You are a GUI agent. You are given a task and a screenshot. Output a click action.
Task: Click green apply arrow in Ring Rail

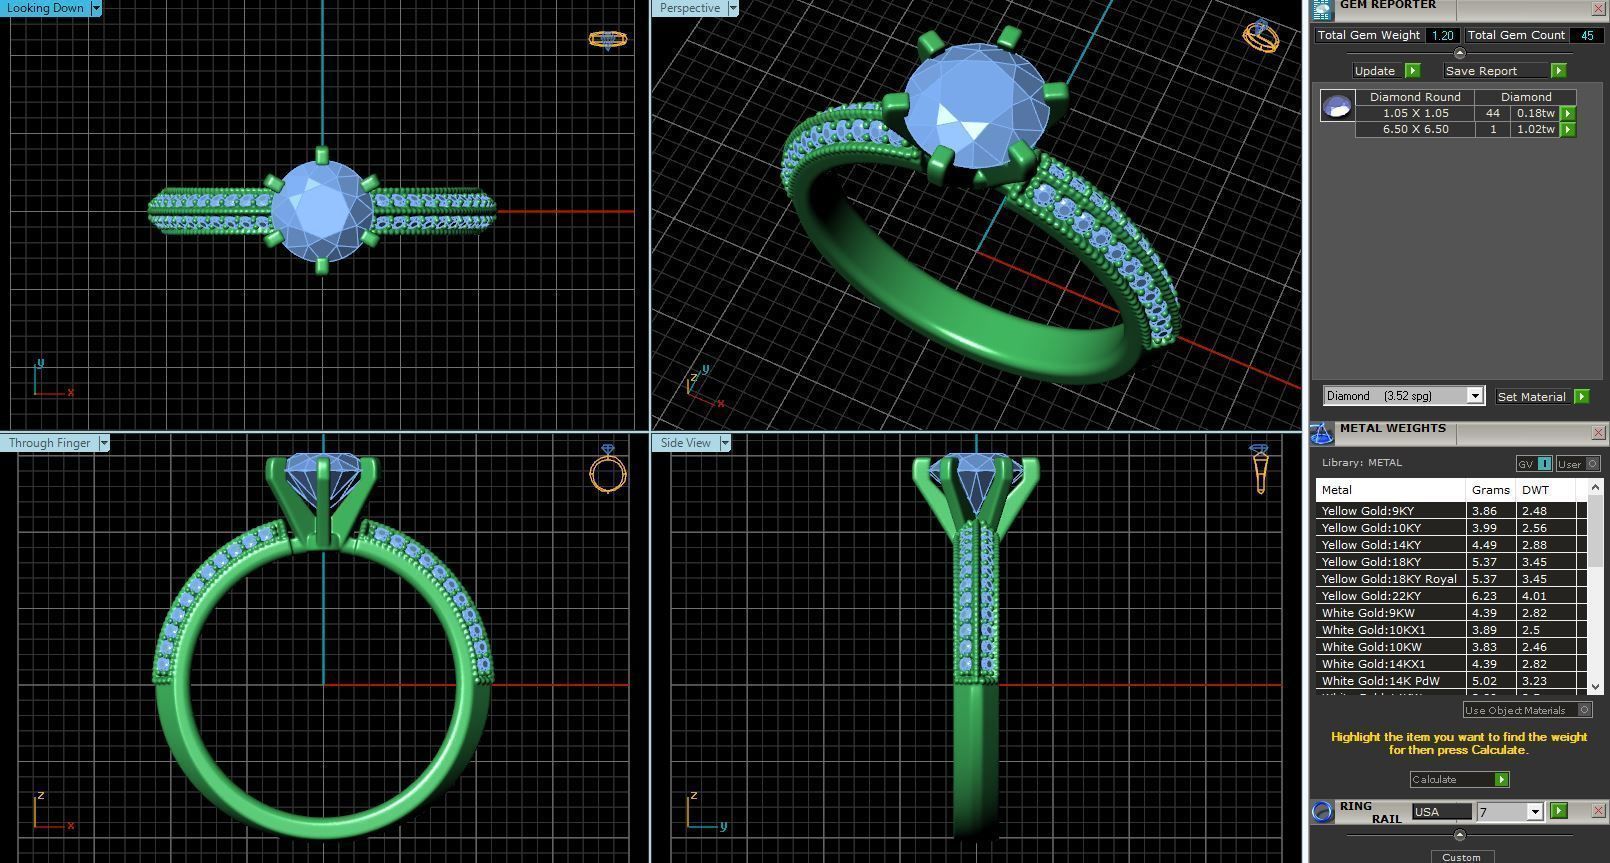click(1559, 811)
